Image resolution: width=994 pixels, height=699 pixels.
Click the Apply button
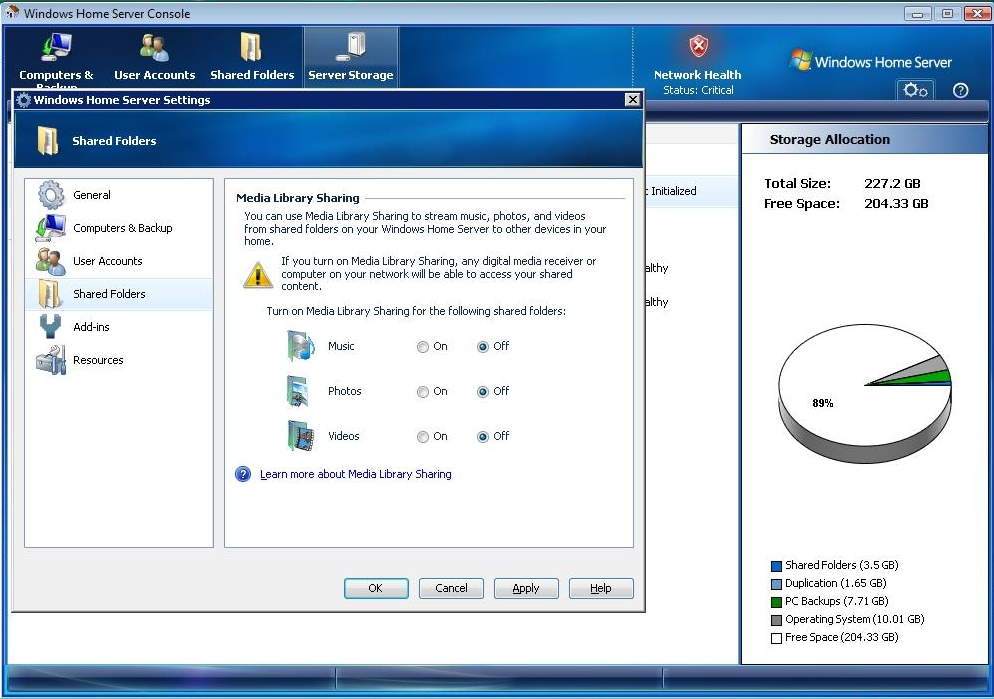pyautogui.click(x=526, y=588)
